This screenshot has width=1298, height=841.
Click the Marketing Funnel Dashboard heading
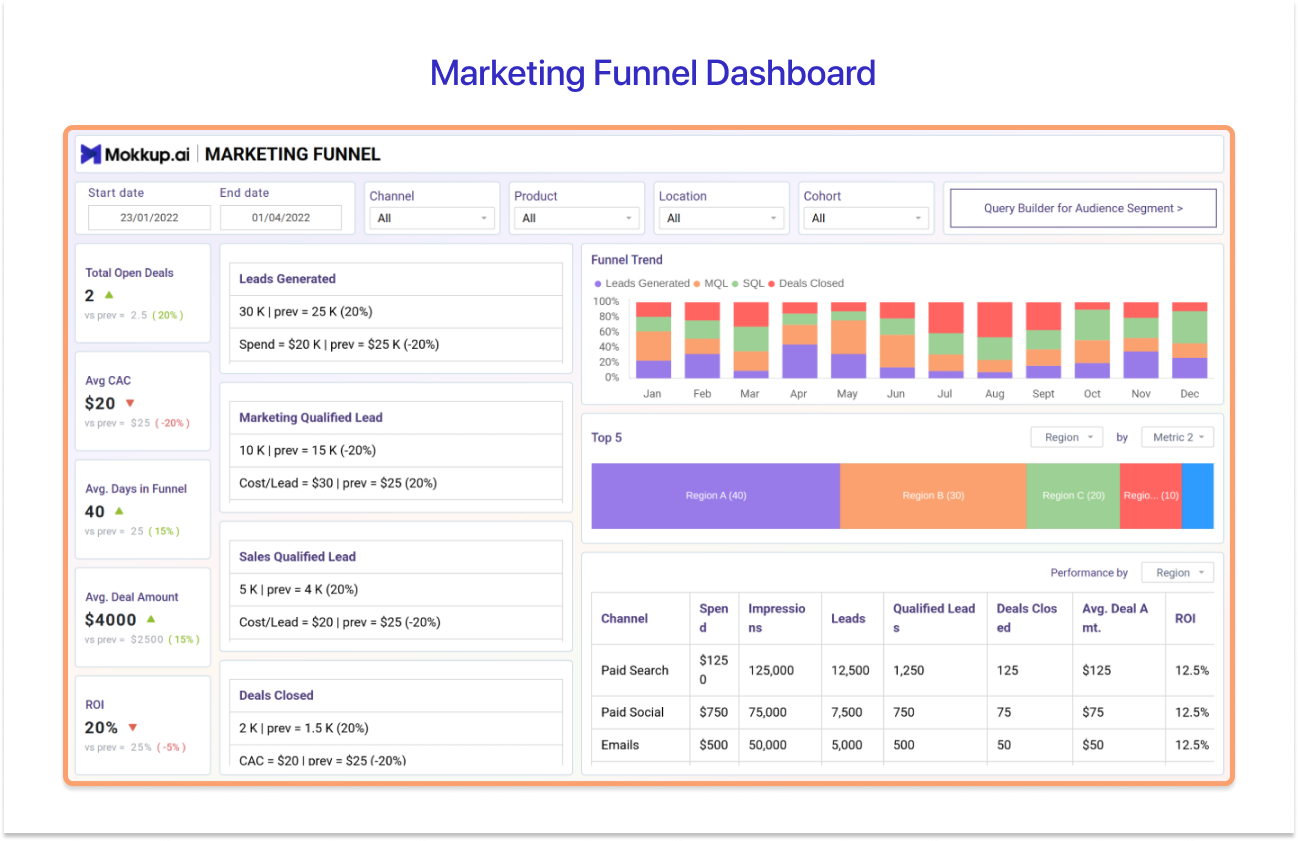tap(653, 73)
